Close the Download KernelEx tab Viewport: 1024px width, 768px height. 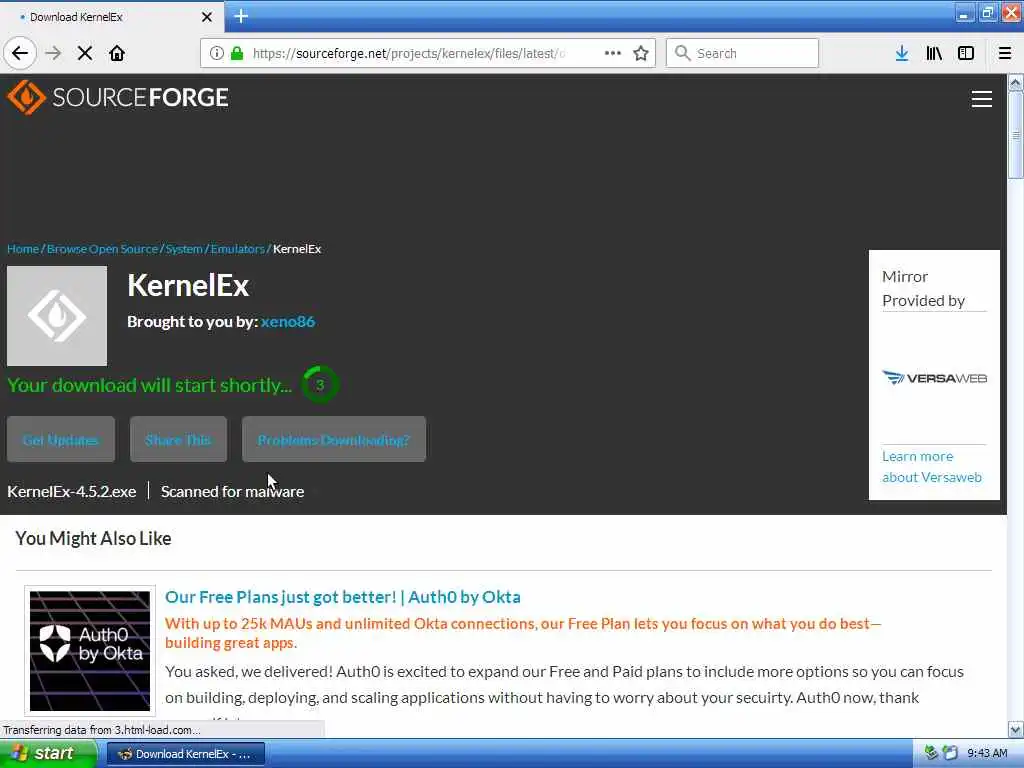207,17
